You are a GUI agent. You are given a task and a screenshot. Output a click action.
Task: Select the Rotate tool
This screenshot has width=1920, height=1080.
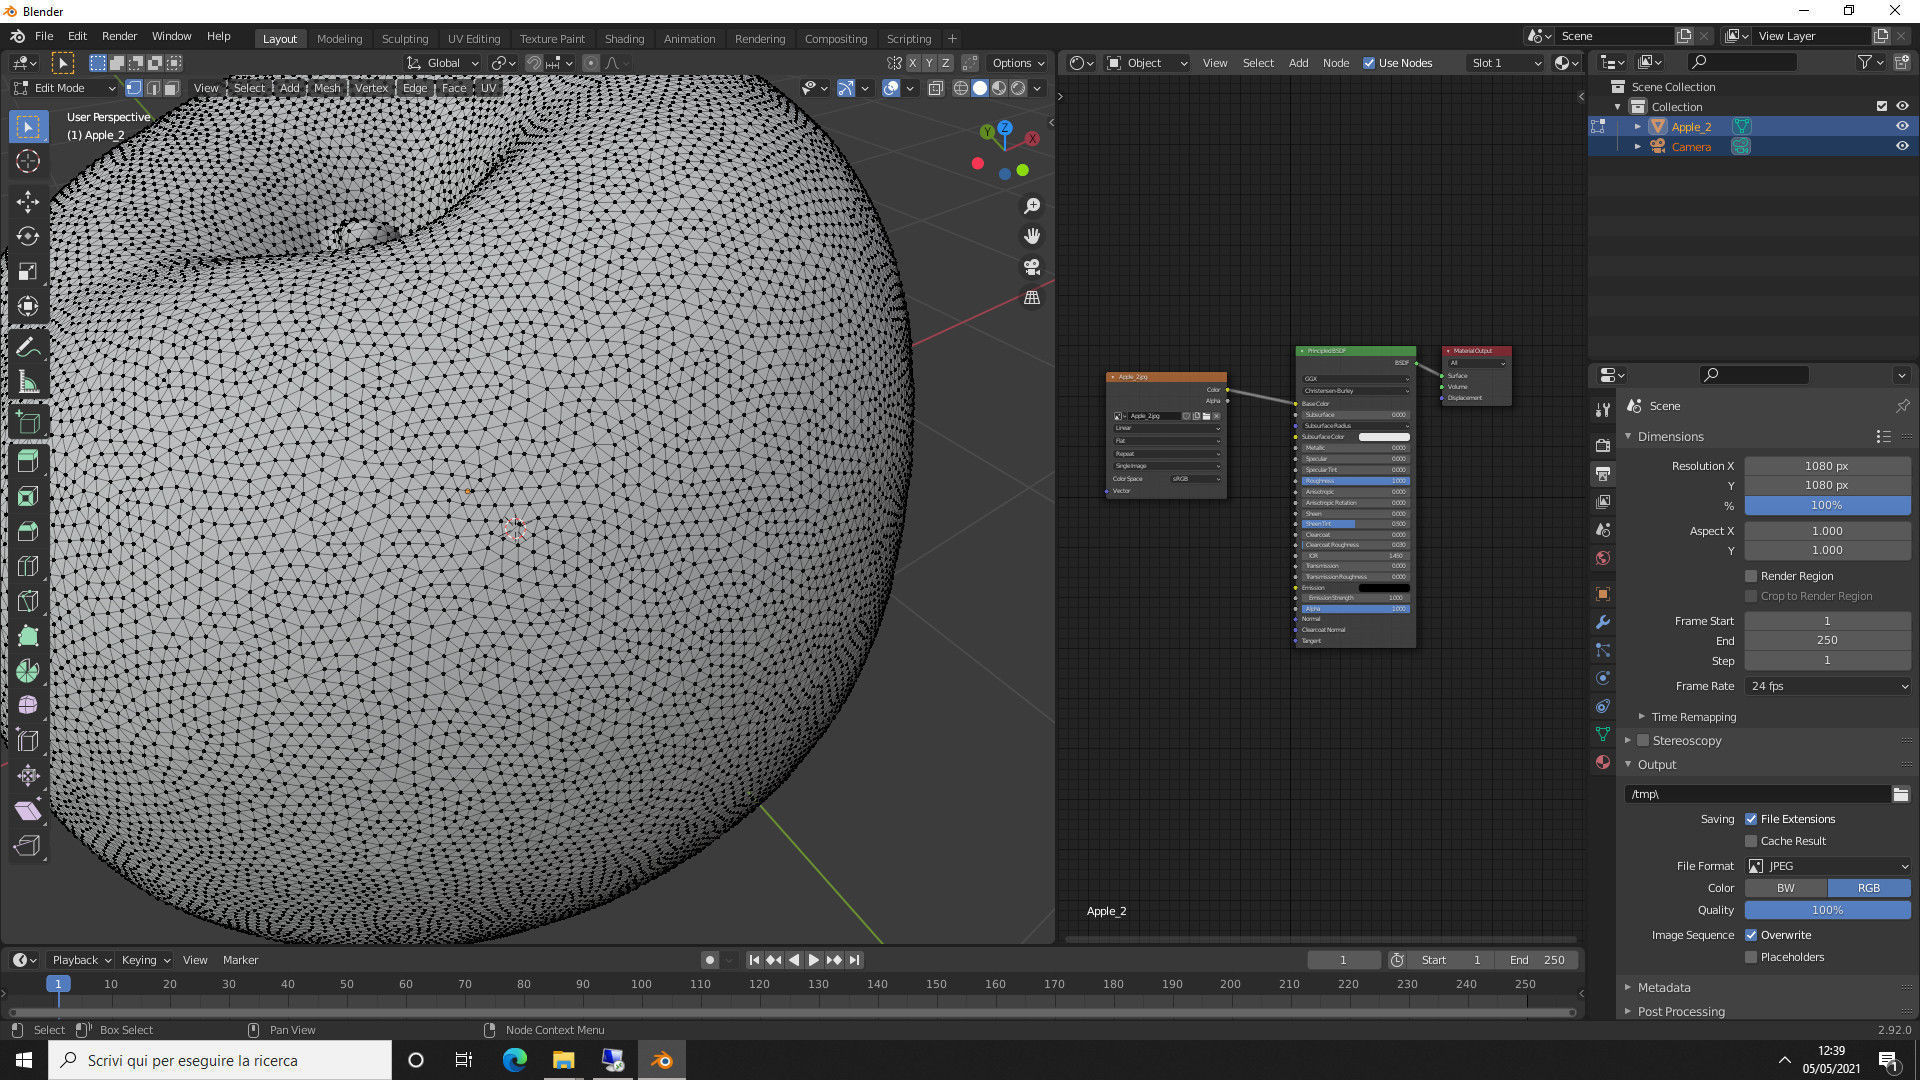coord(28,237)
